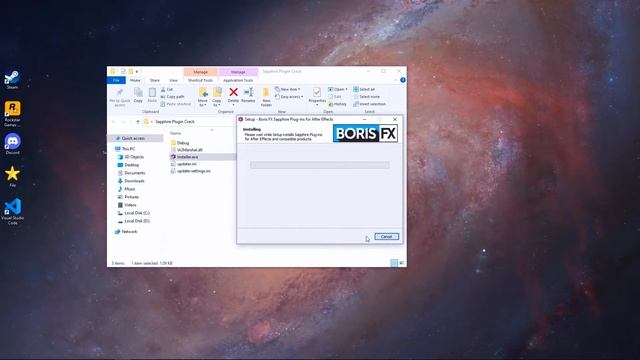The height and width of the screenshot is (360, 640).
Task: Open Music in navigation pane
Action: [129, 189]
